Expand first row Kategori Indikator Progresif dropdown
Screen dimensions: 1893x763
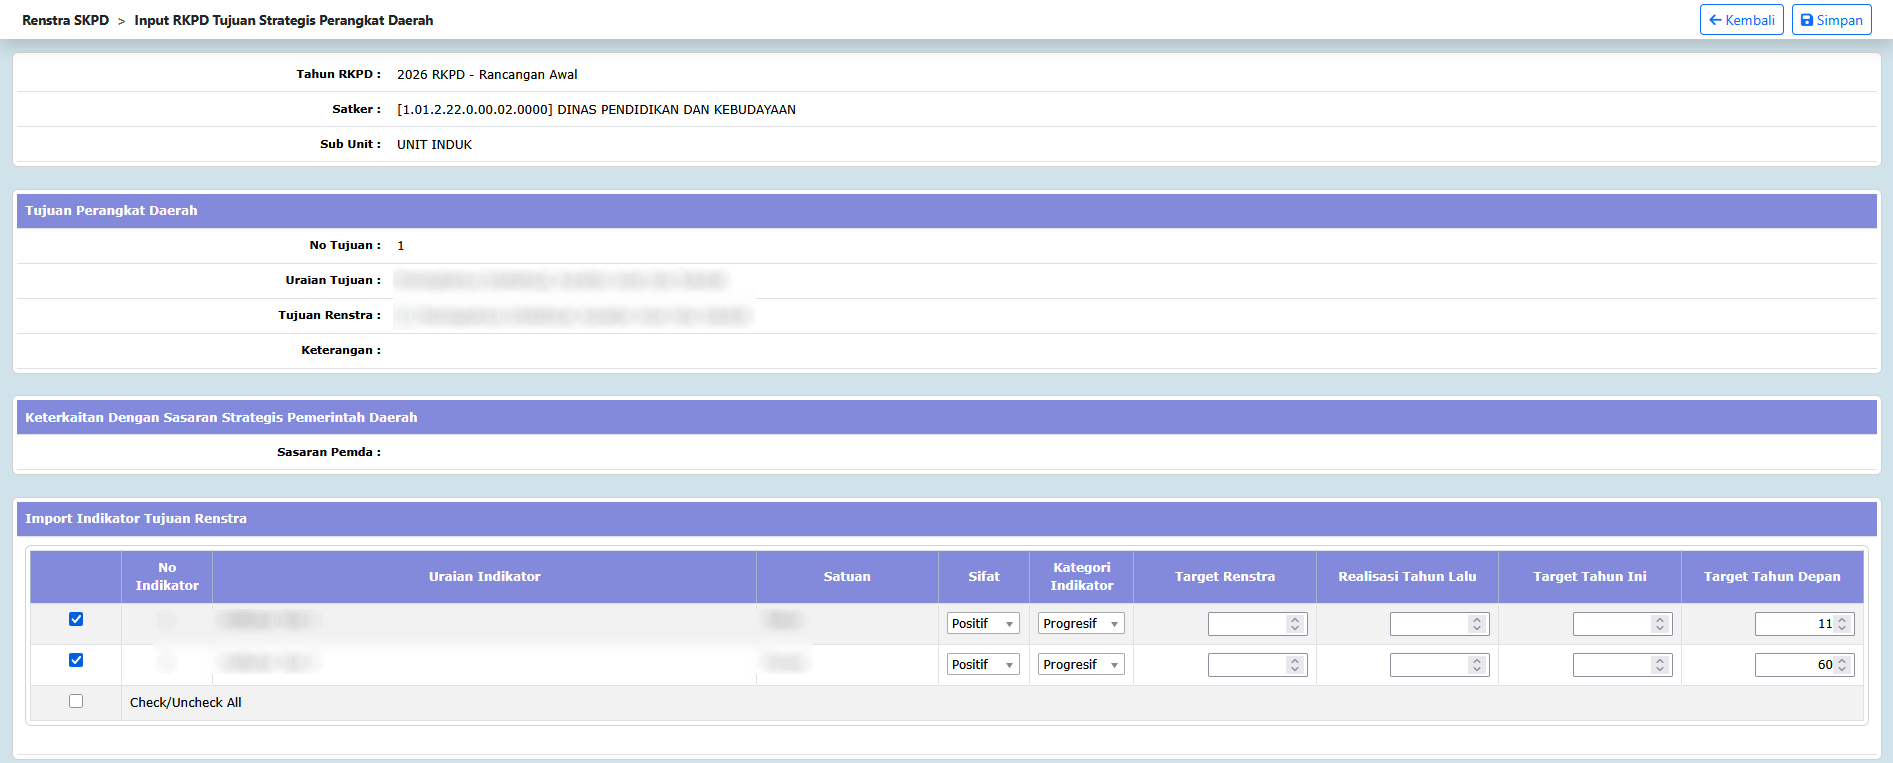[1080, 624]
